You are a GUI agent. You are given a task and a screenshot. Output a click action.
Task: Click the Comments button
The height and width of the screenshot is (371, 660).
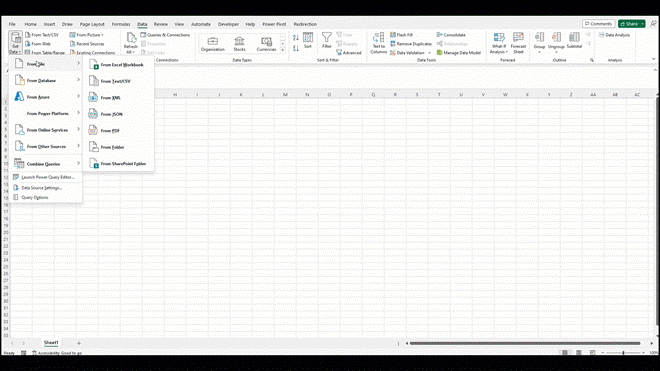599,24
